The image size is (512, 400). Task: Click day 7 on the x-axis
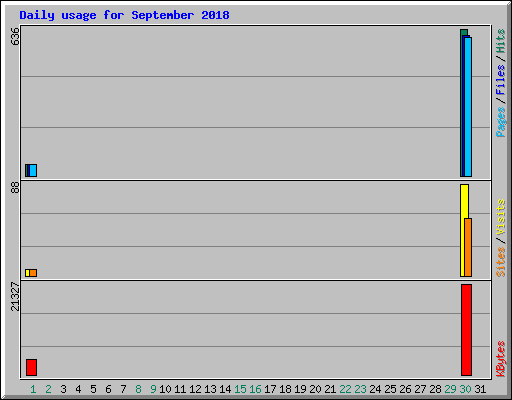123,389
